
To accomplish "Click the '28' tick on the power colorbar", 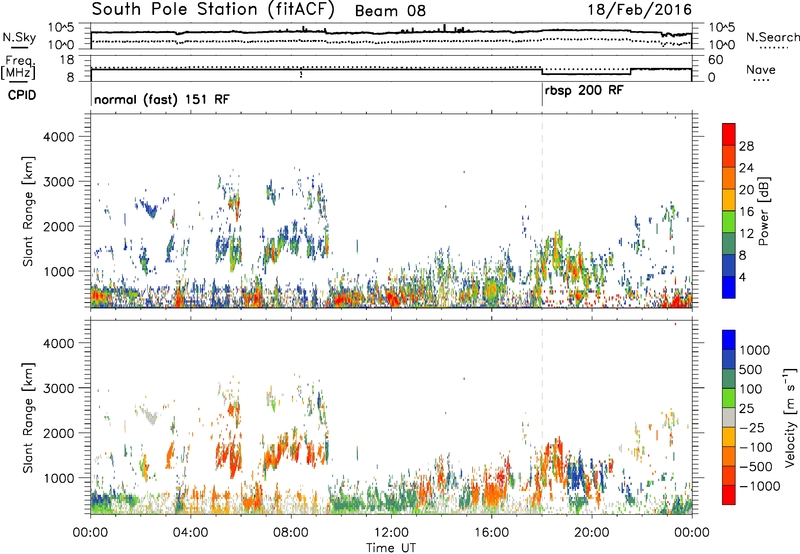I will 746,146.
